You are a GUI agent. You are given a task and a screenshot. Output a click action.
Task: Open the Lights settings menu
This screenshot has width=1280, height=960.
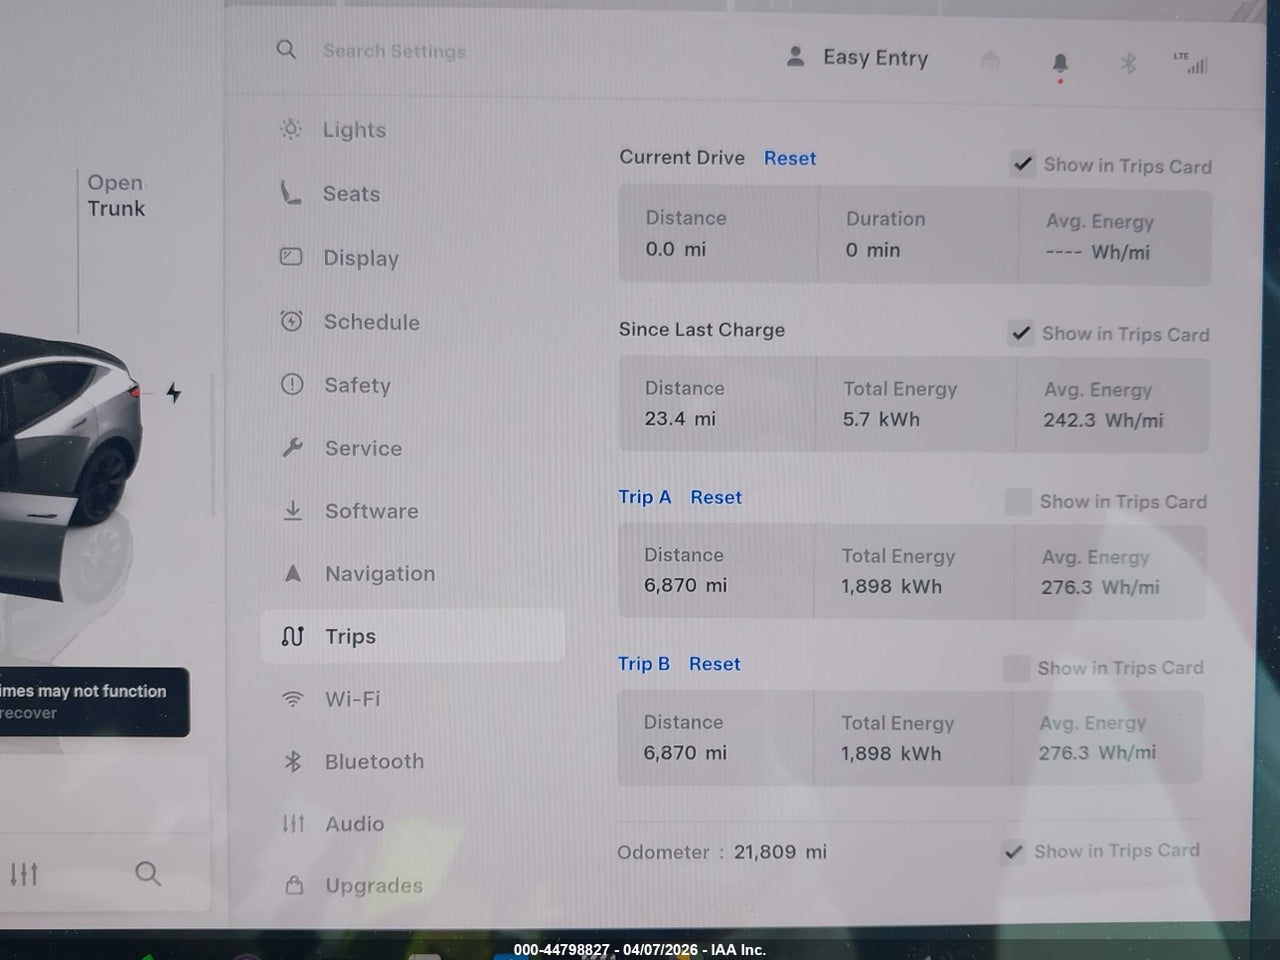click(354, 130)
